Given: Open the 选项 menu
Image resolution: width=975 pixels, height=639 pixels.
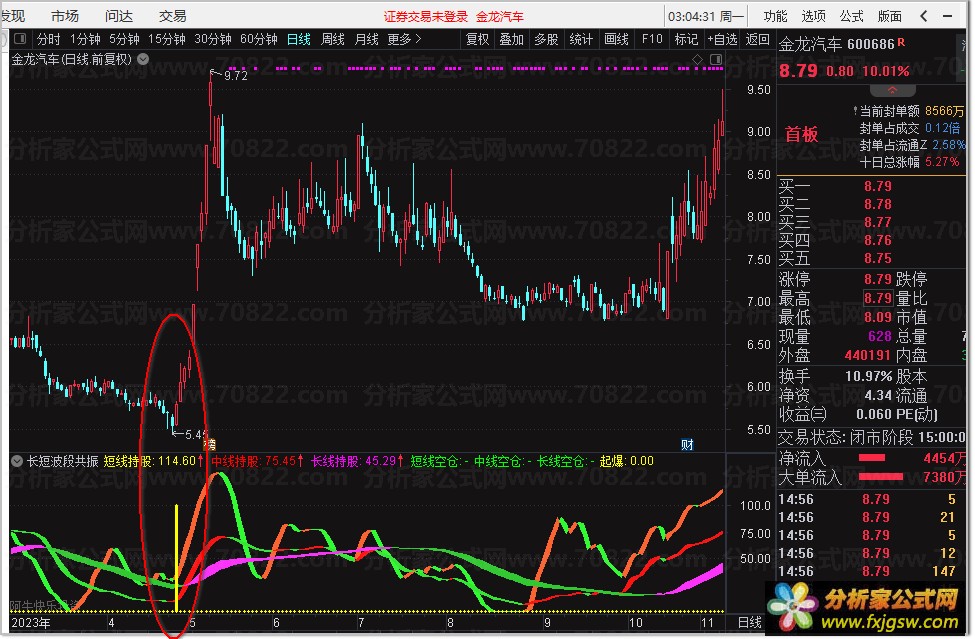Looking at the screenshot, I should [813, 16].
